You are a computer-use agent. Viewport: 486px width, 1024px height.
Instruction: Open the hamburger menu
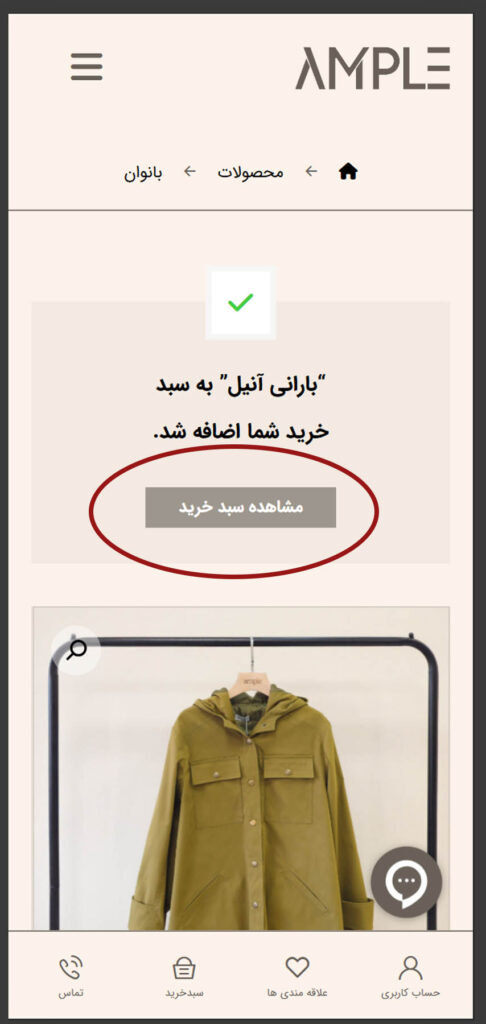coord(87,67)
